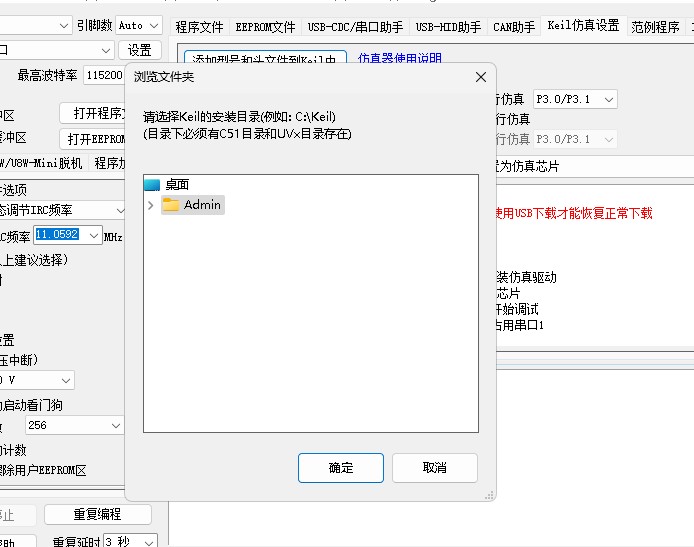
Task: Open the USB-CDC/串口助手 tab
Action: tap(355, 27)
